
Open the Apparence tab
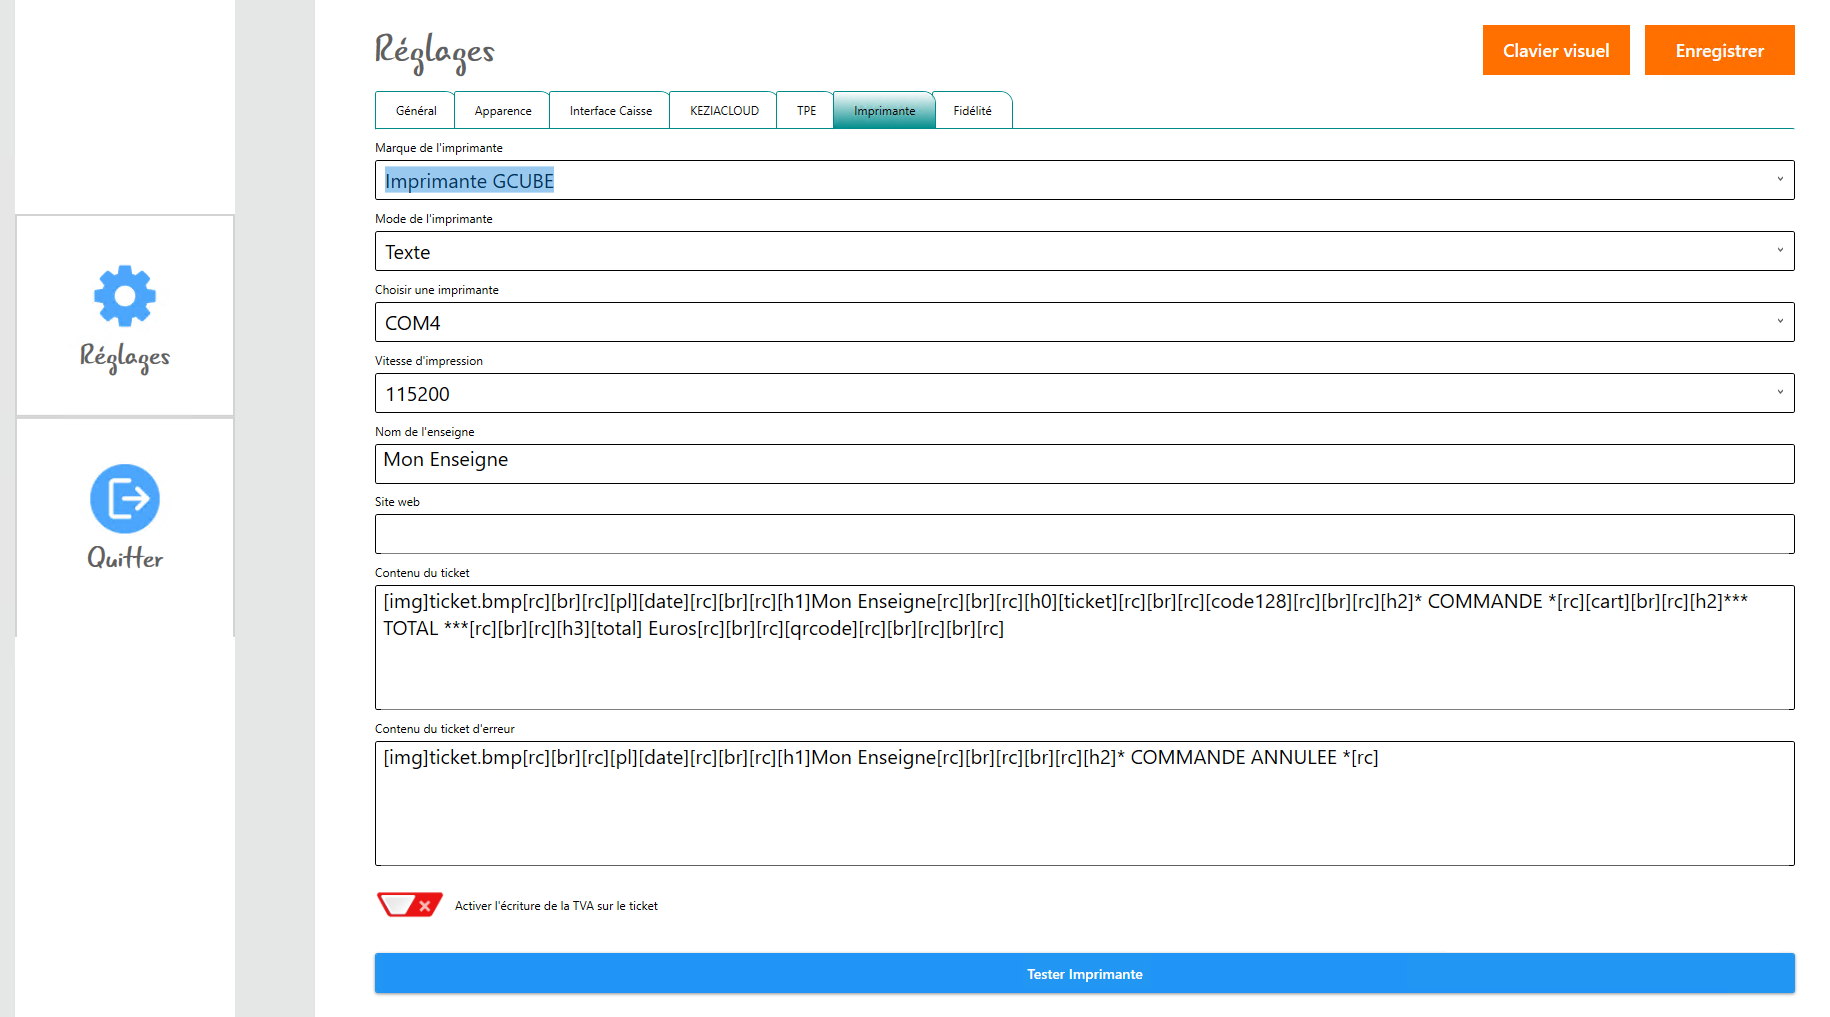point(502,111)
